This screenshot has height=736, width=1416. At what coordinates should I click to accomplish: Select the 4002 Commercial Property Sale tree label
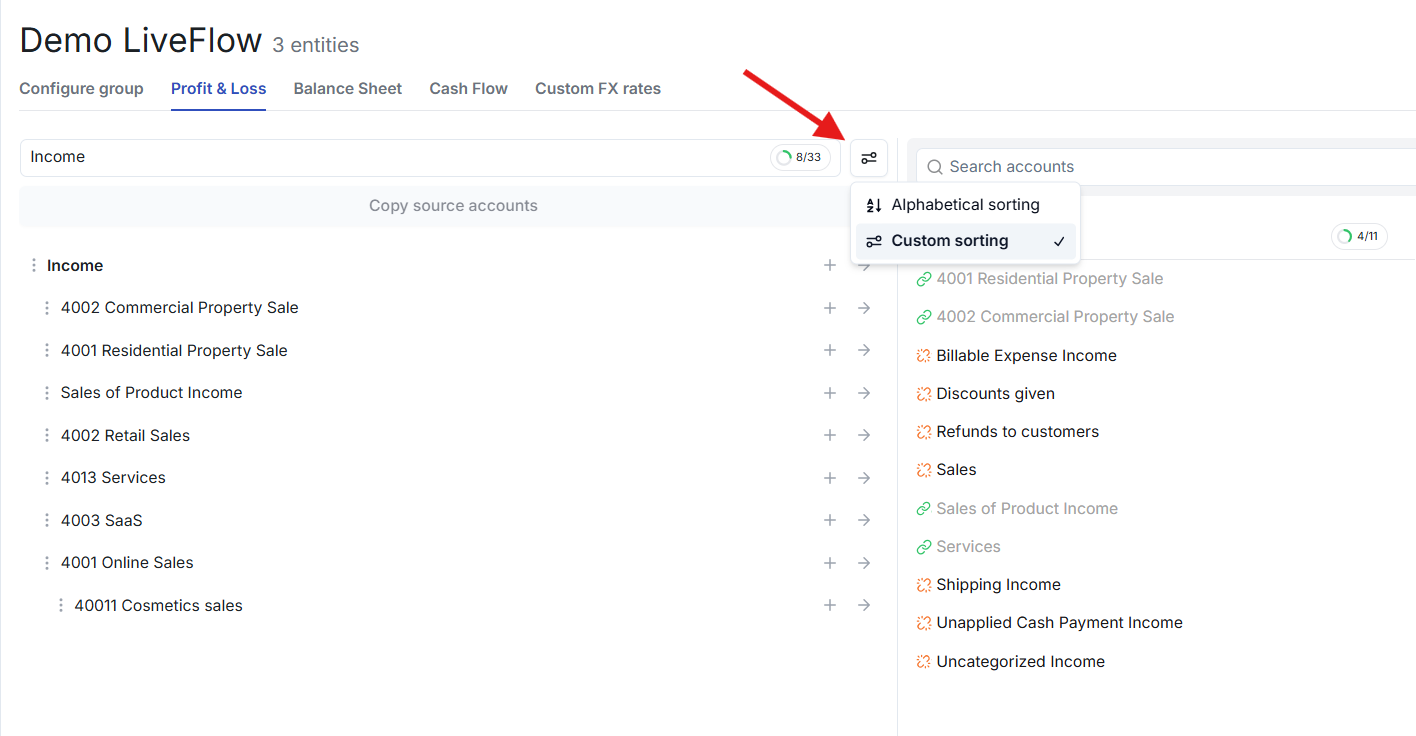(x=180, y=308)
